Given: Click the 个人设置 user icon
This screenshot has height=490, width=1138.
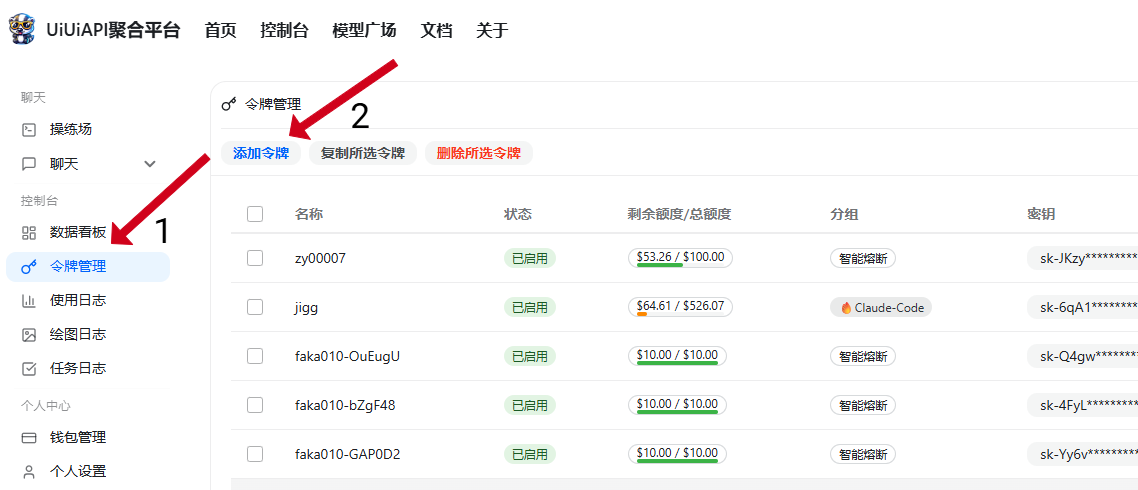Looking at the screenshot, I should coord(29,471).
